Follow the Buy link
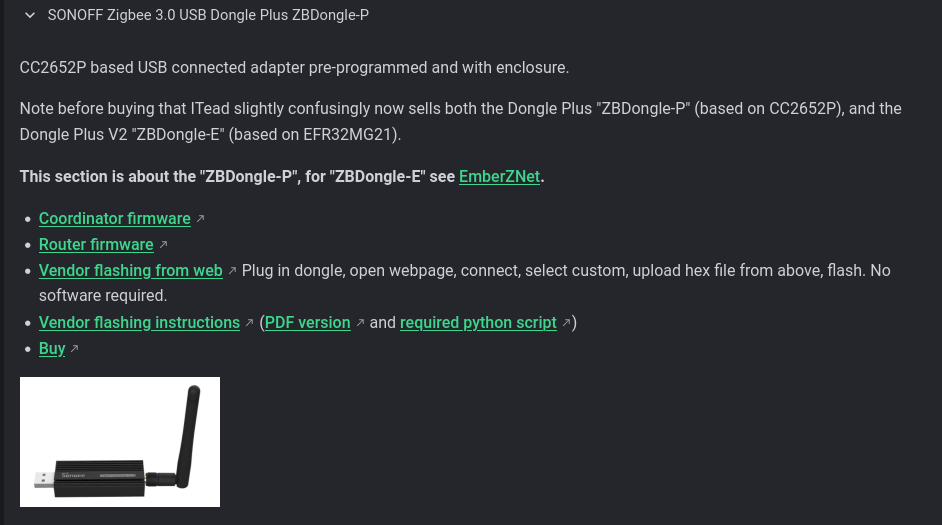This screenshot has height=525, width=942. pyautogui.click(x=52, y=349)
